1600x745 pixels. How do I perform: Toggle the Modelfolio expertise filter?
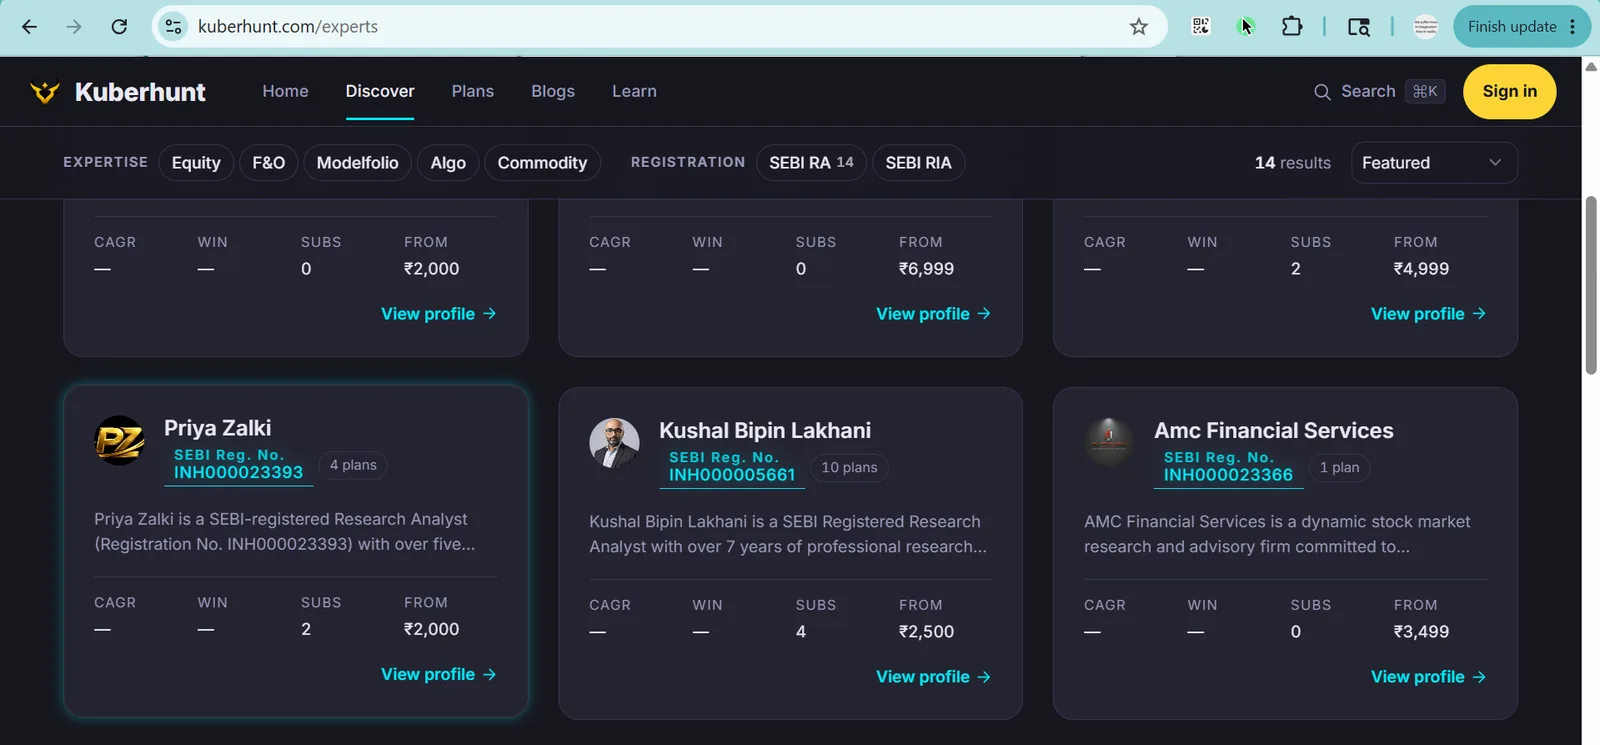[357, 163]
